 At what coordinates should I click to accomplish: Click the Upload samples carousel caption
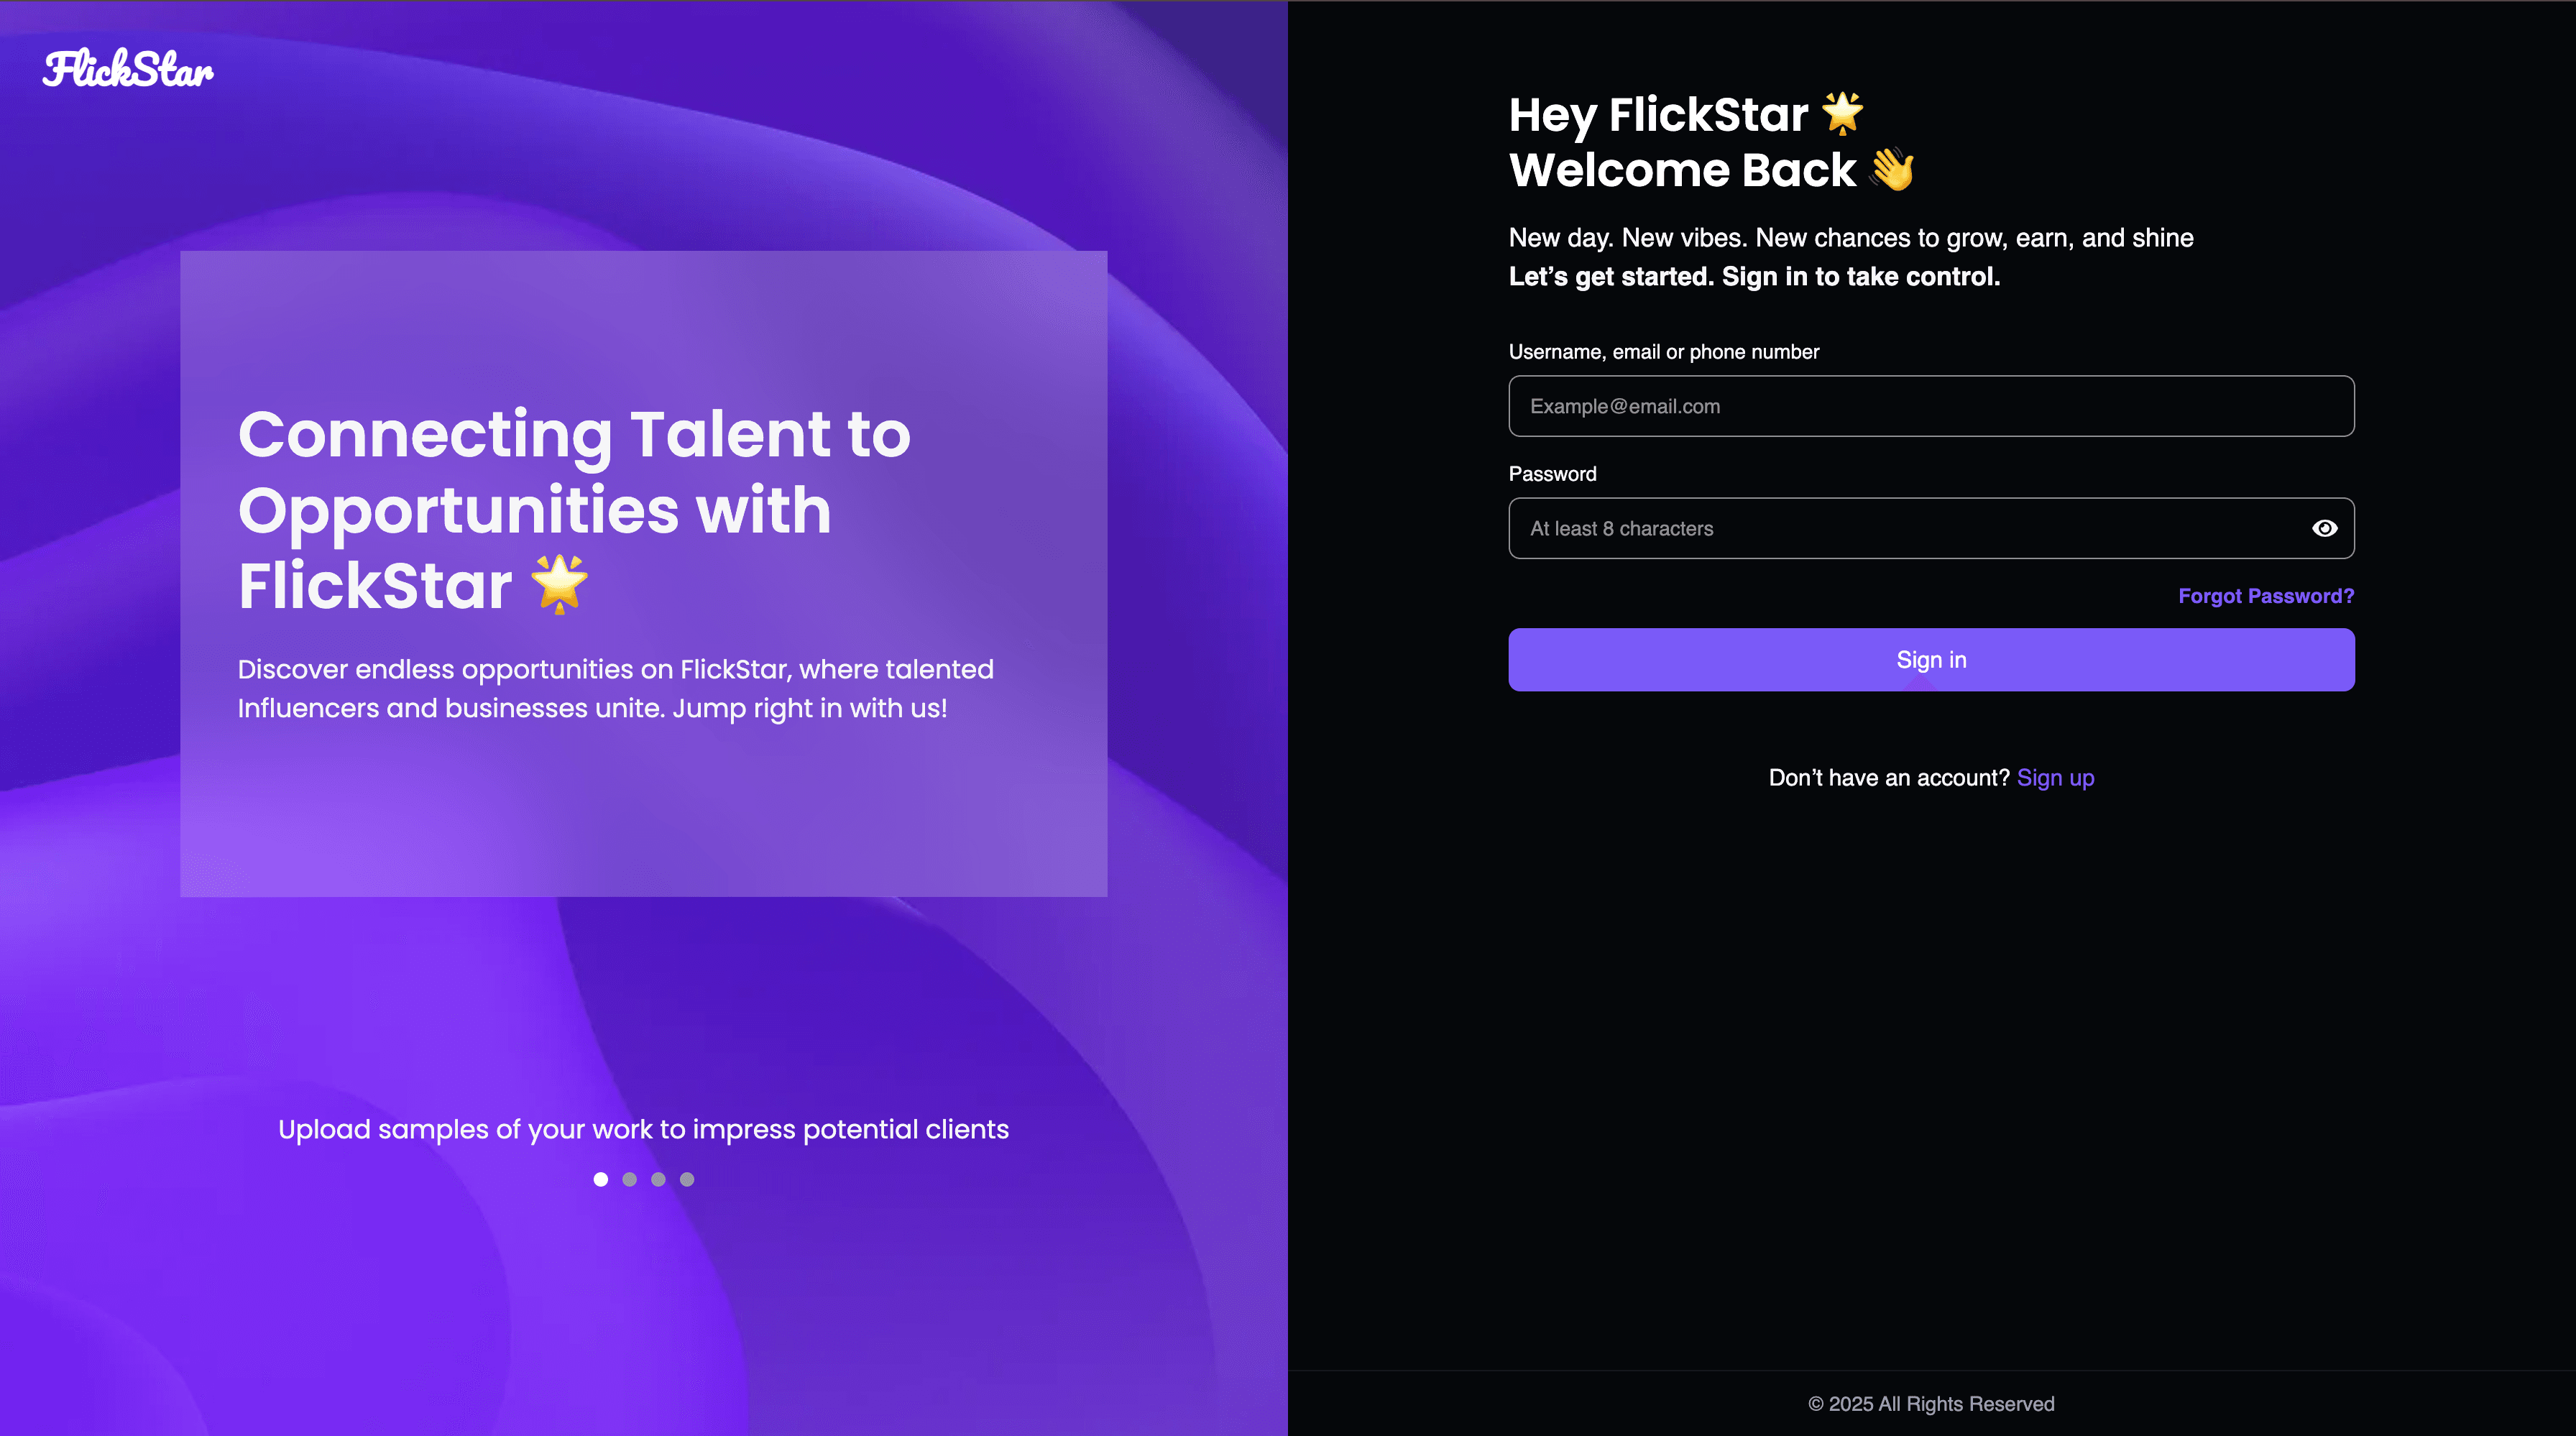(x=643, y=1129)
